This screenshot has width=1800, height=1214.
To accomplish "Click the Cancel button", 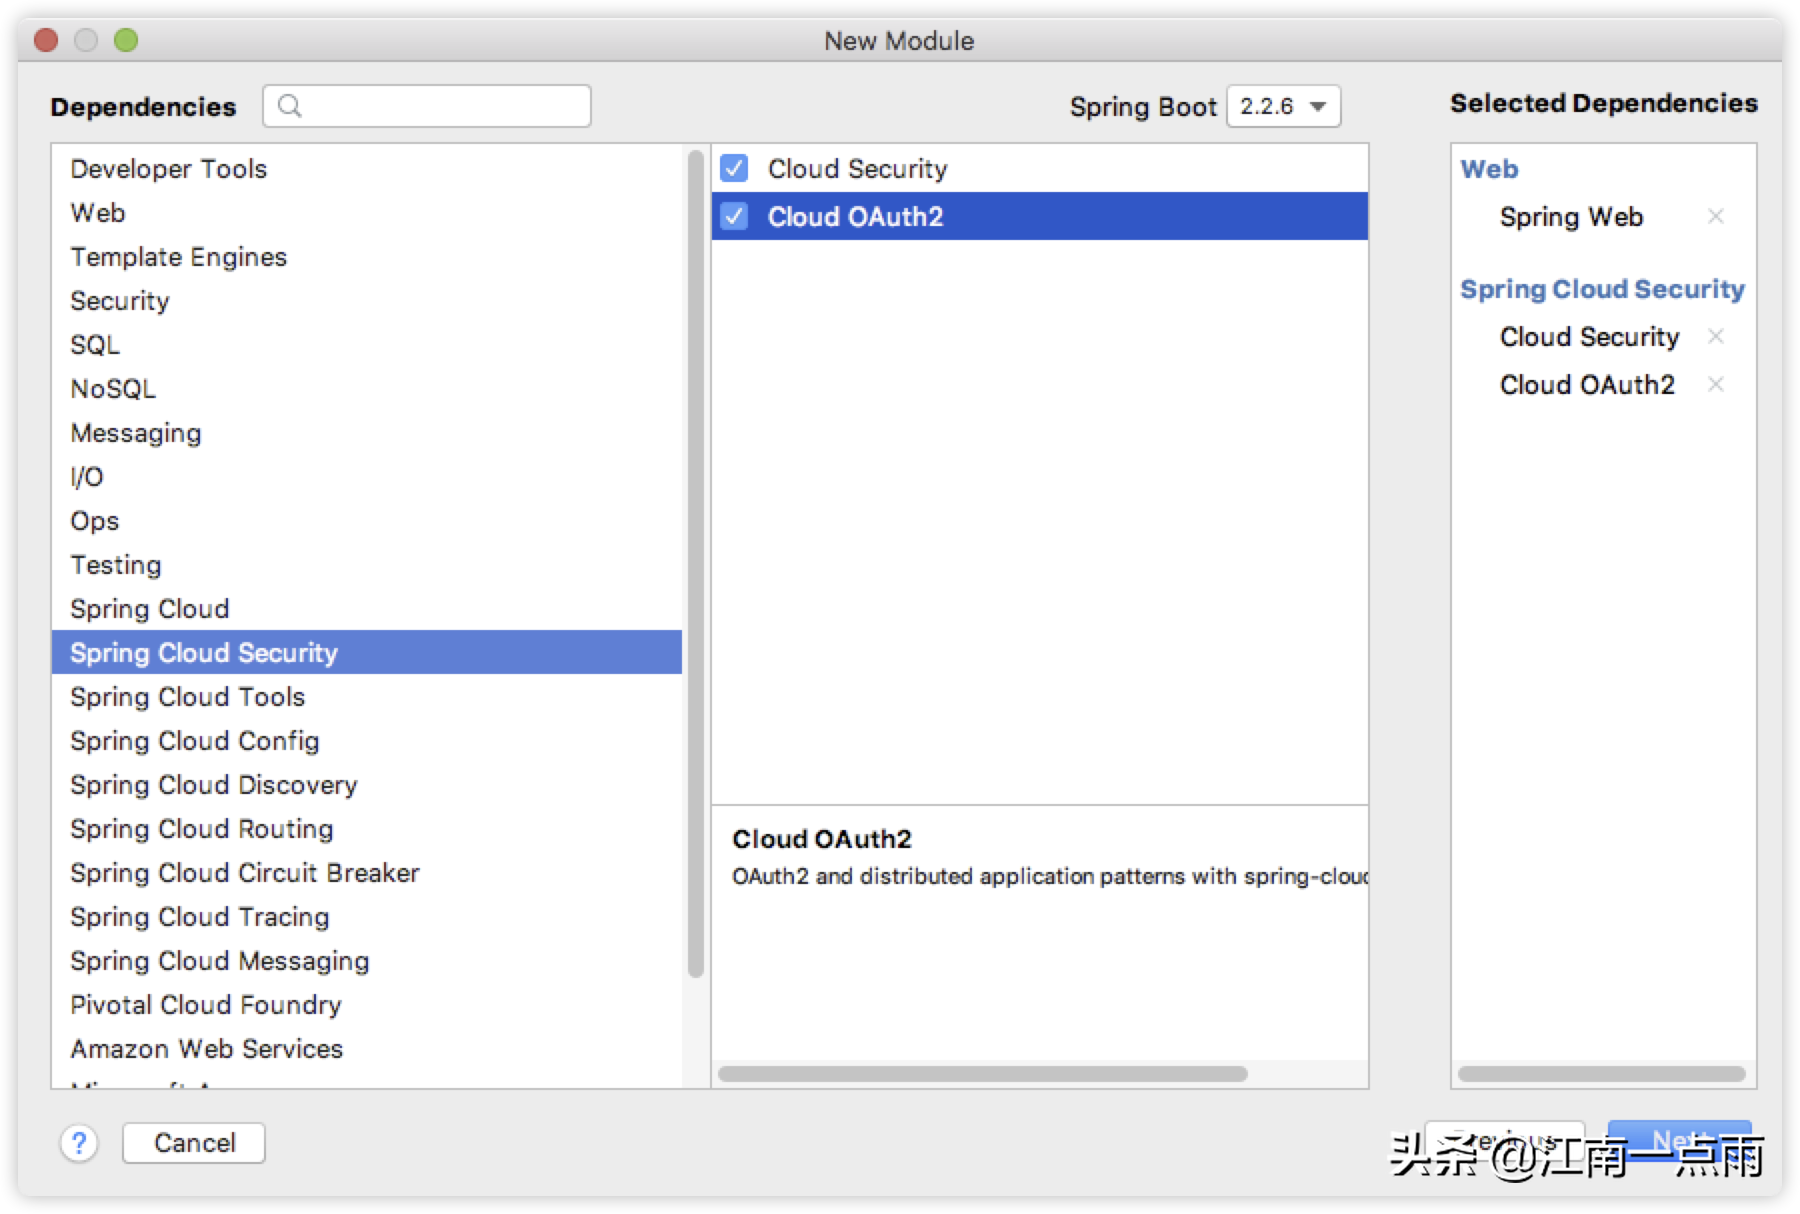I will [x=194, y=1143].
